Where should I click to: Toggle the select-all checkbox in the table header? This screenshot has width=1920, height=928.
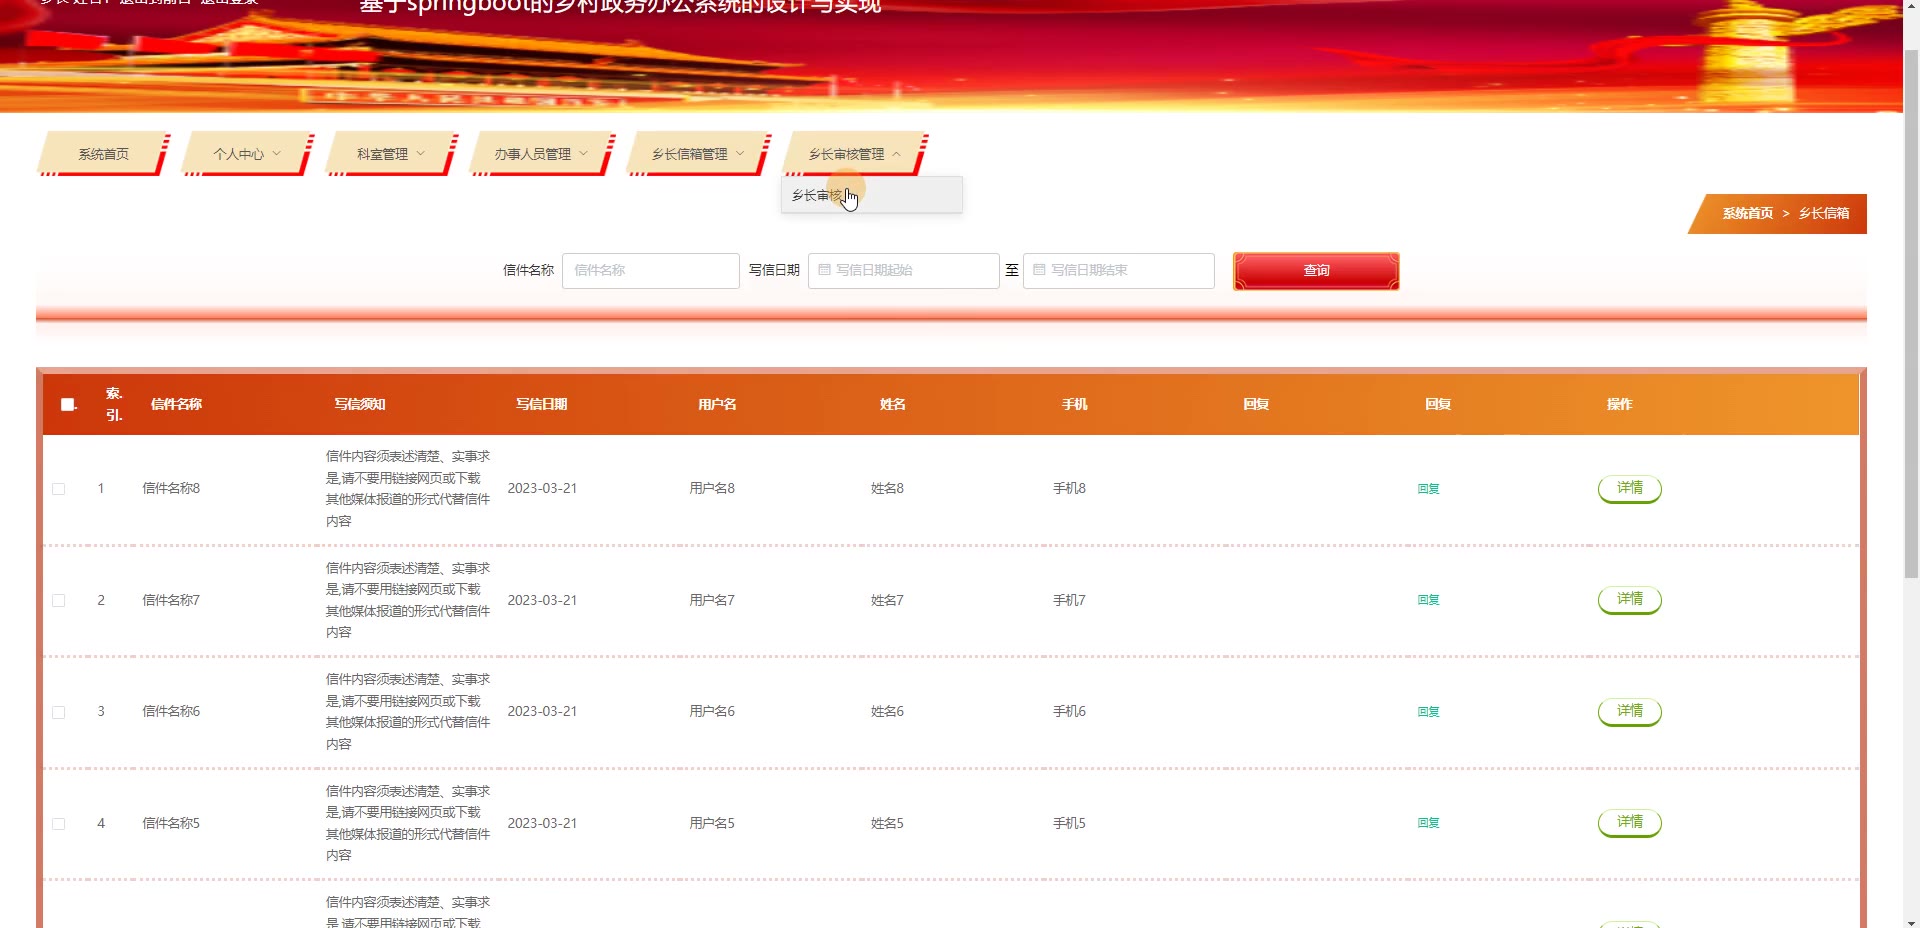68,404
